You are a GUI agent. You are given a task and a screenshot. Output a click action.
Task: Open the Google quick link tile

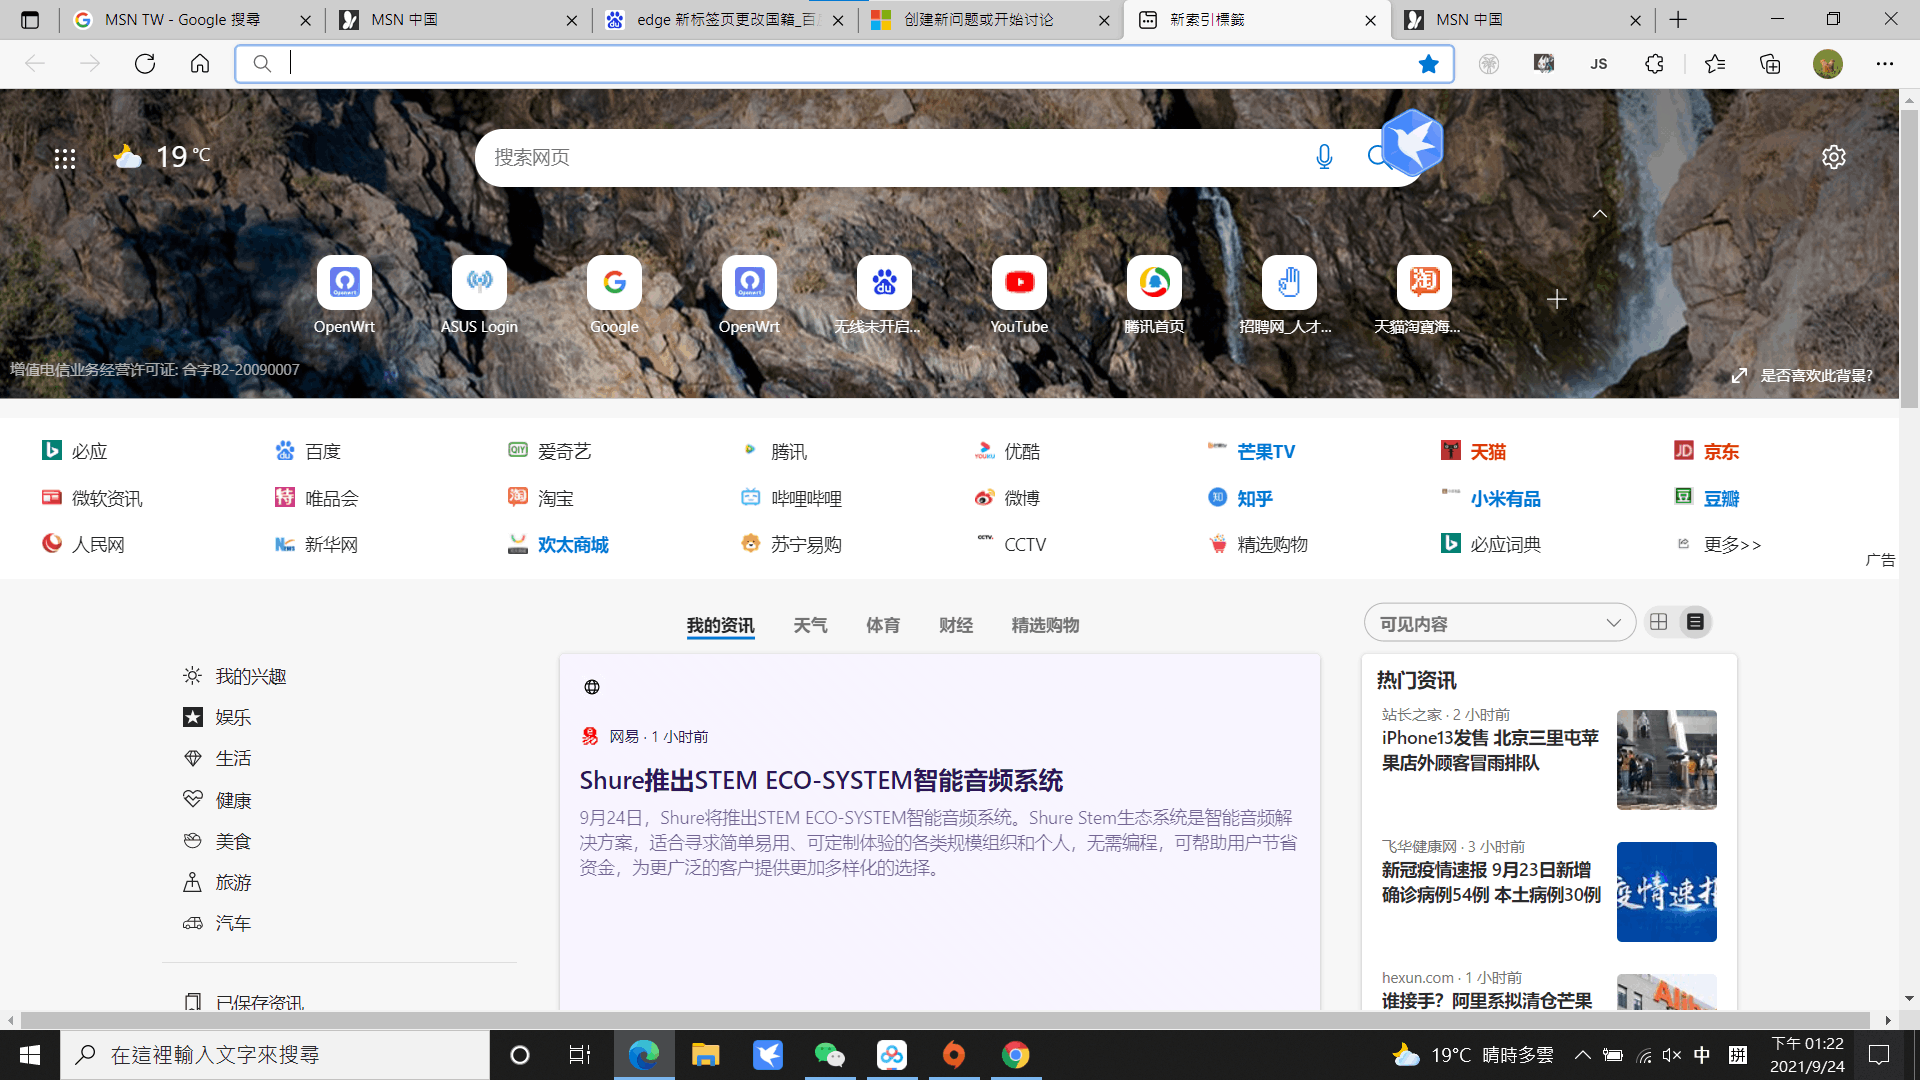coord(614,295)
